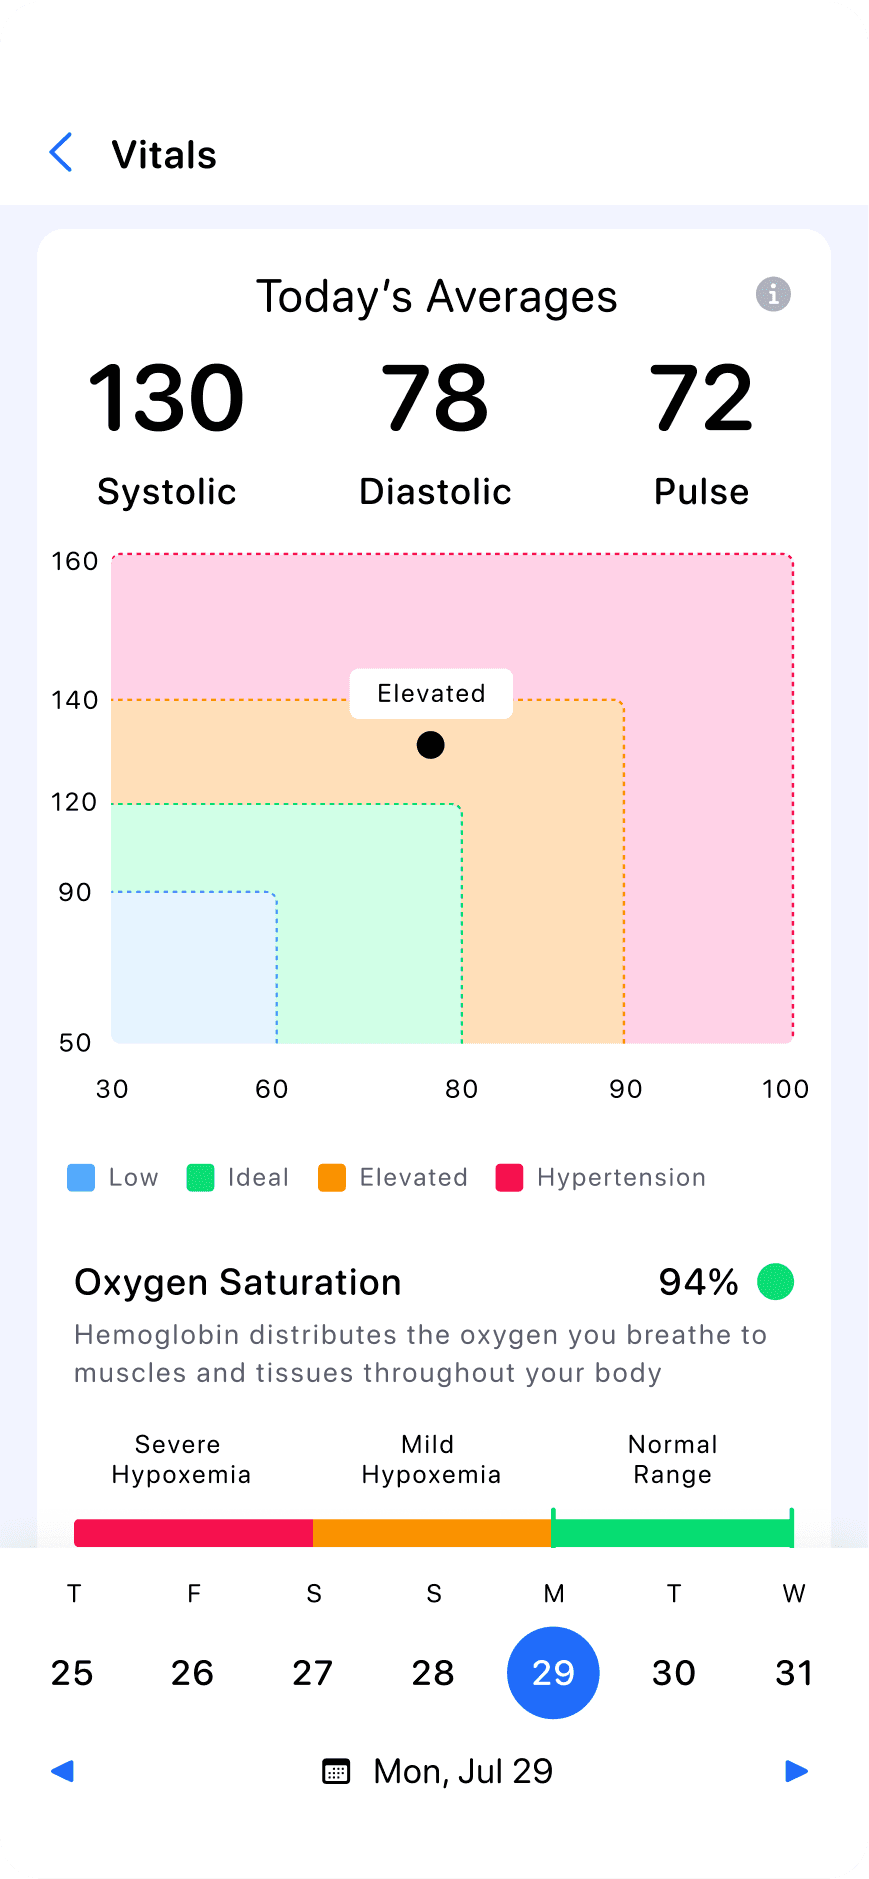This screenshot has width=869, height=1879.
Task: Advance to next week with right arrow
Action: (797, 1771)
